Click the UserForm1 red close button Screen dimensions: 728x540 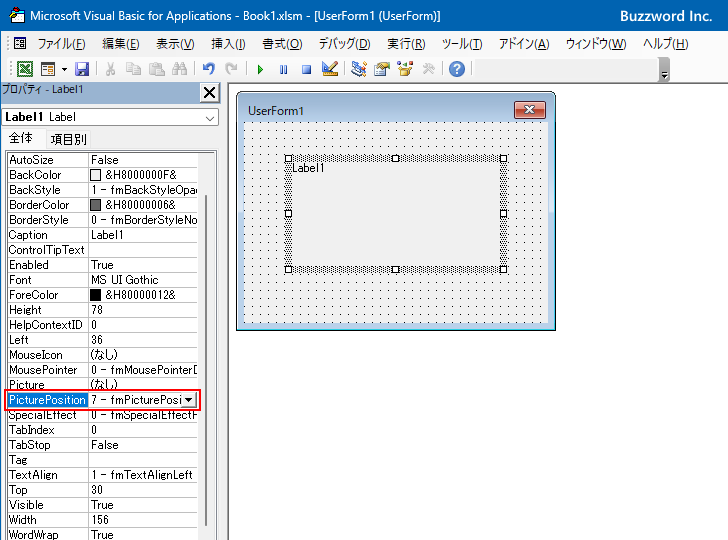pyautogui.click(x=530, y=110)
